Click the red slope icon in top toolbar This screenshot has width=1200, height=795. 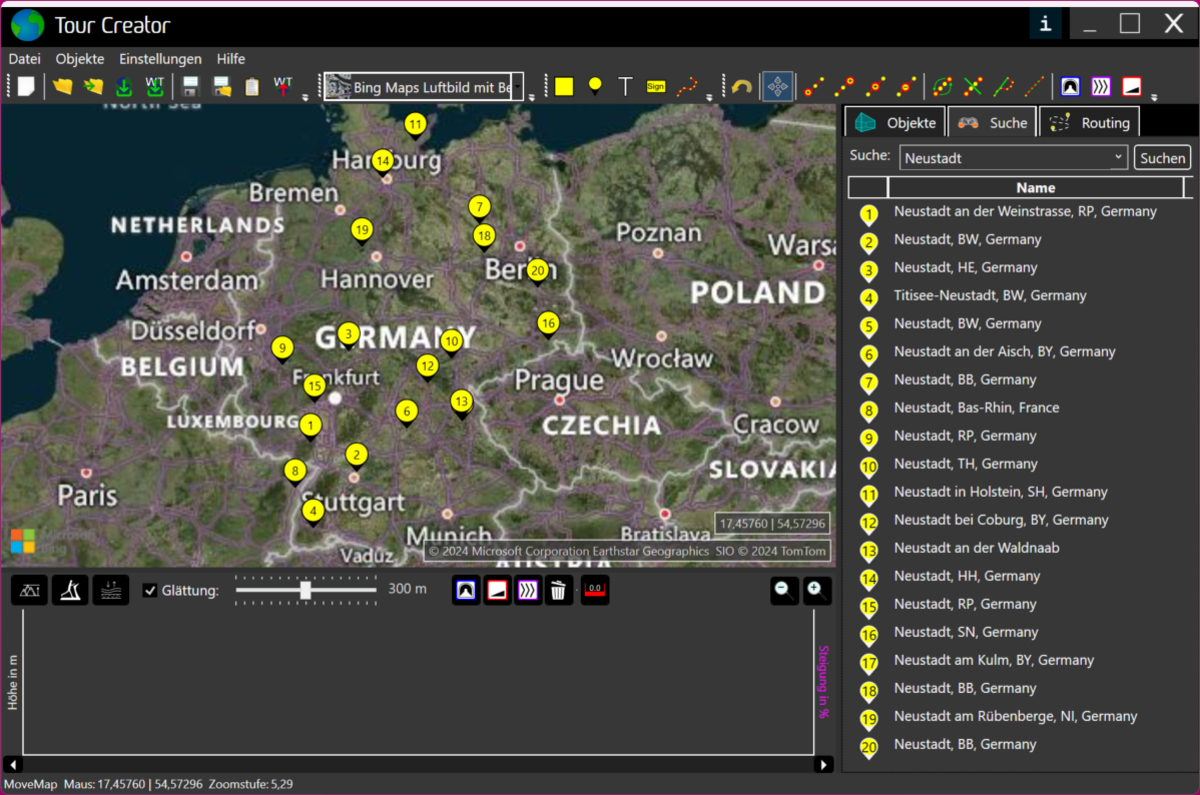click(x=1132, y=87)
